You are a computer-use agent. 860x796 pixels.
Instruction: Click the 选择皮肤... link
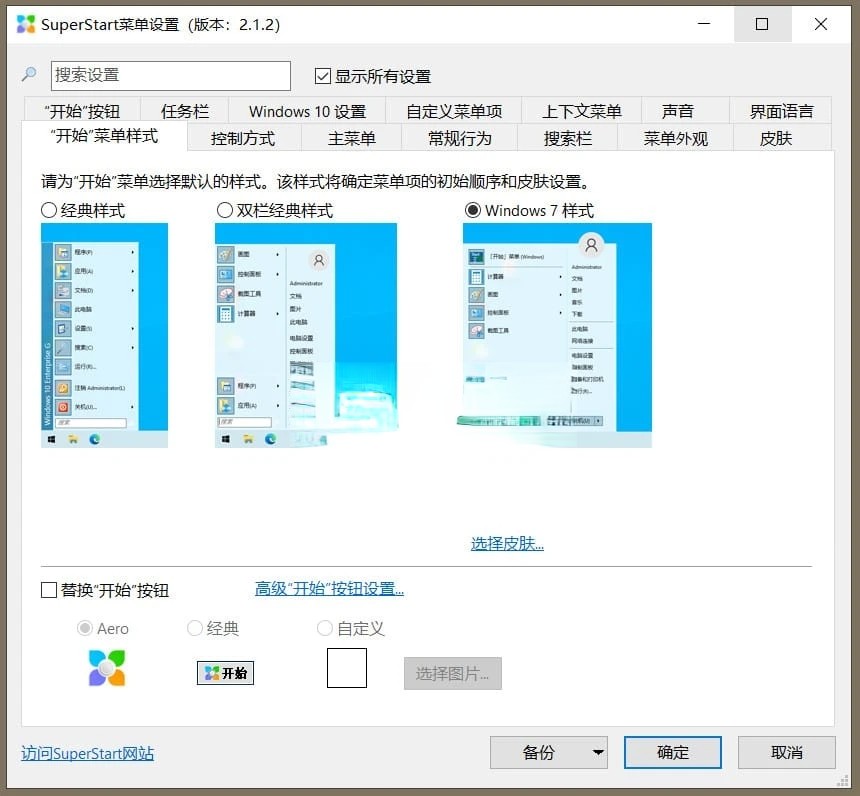[x=507, y=544]
